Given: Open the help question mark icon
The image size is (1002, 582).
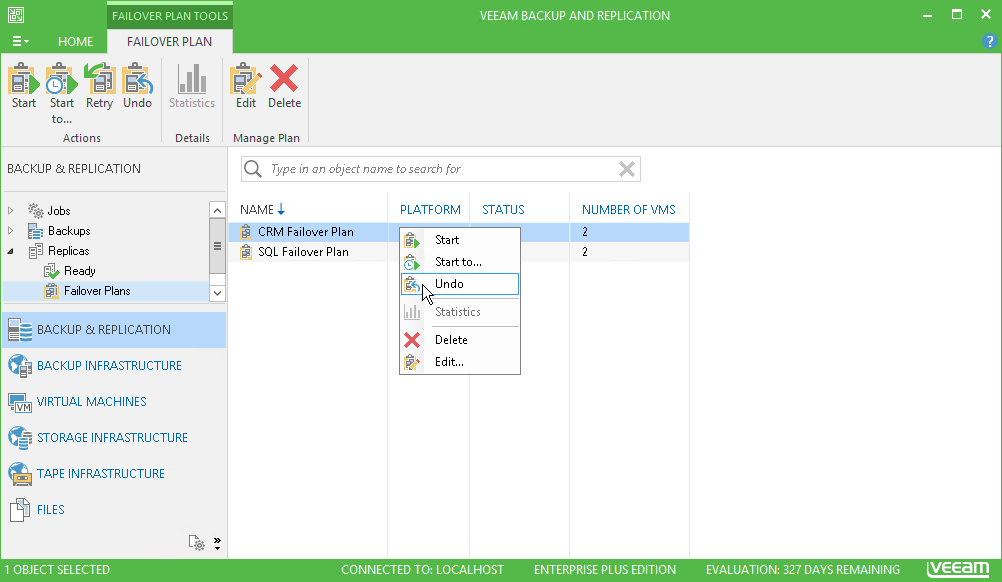Looking at the screenshot, I should pyautogui.click(x=989, y=42).
